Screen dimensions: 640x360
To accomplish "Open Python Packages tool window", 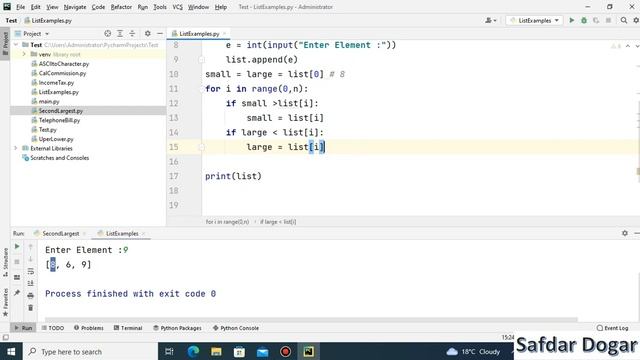I will coord(178,328).
